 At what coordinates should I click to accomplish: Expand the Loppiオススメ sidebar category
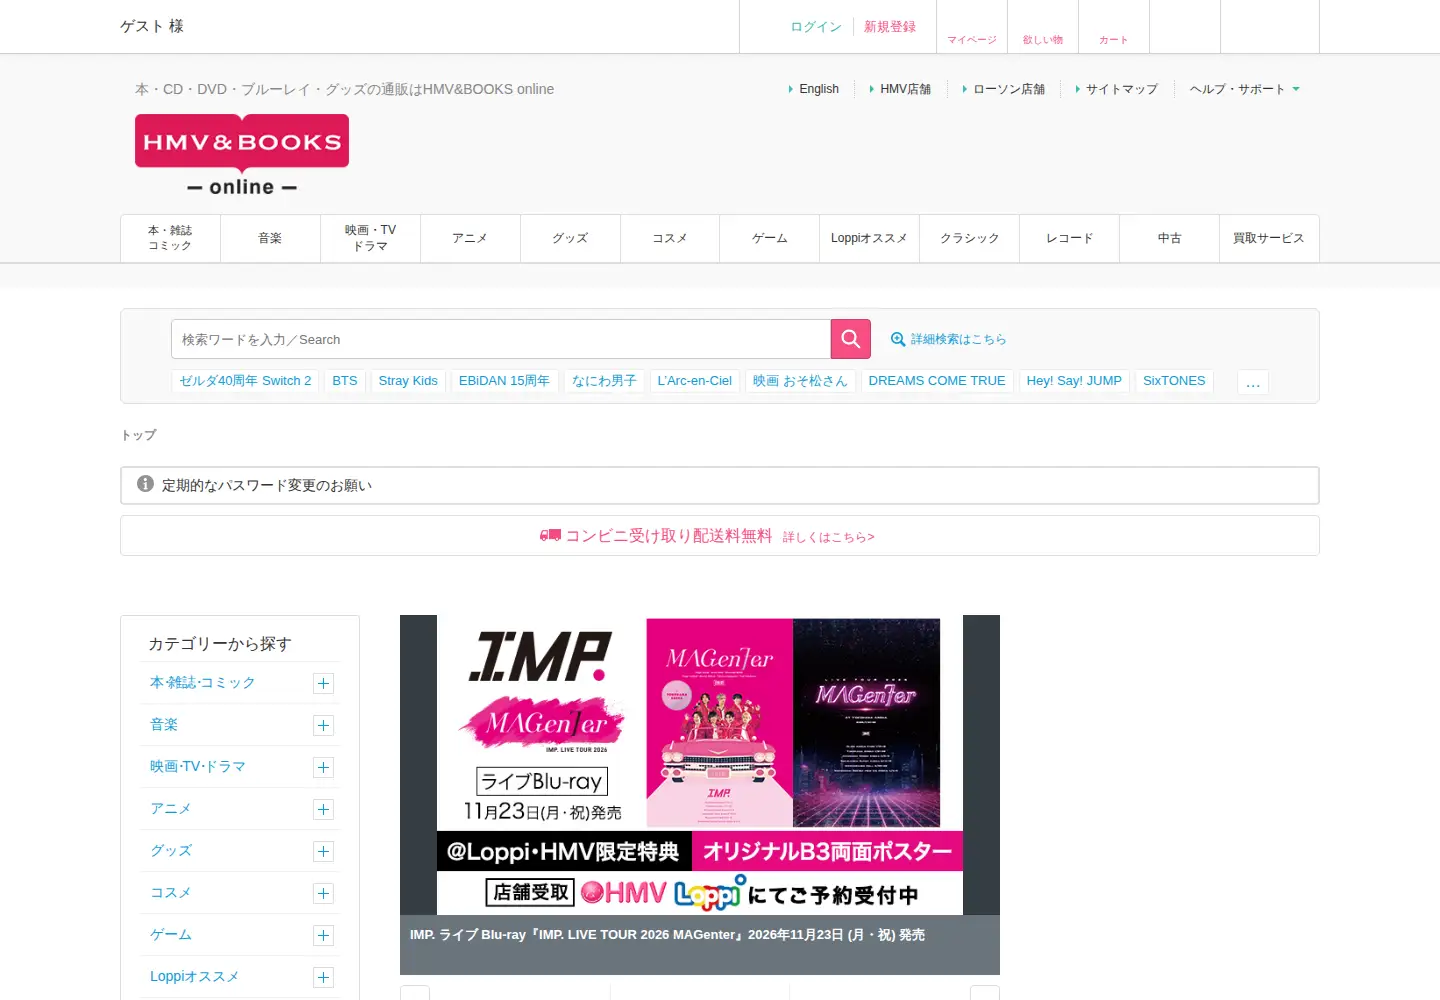(x=323, y=978)
